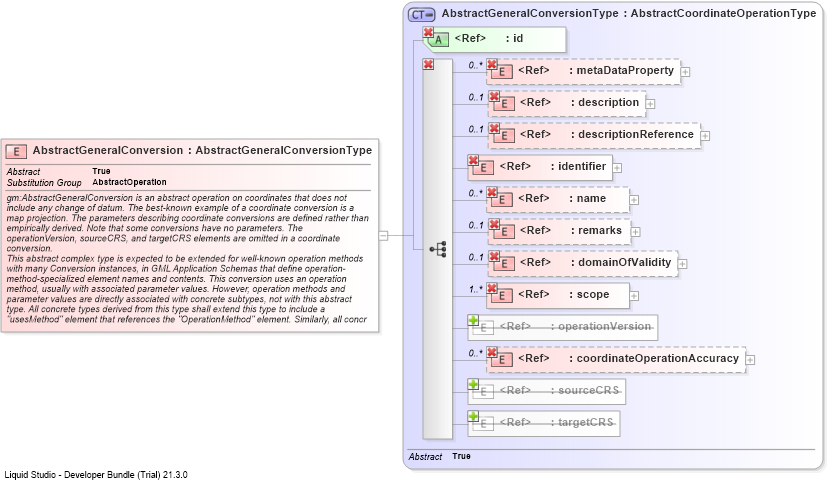The height and width of the screenshot is (480, 827).
Task: Click the E icon beside metaDataProperty
Action: (502, 72)
